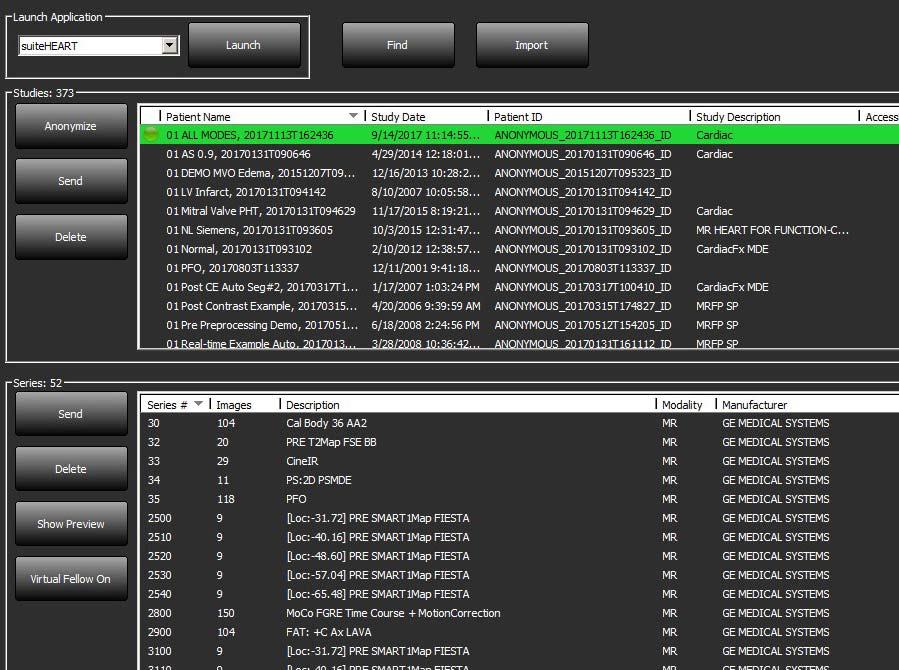Image resolution: width=899 pixels, height=670 pixels.
Task: Select study 01 Normal, 20170131T093102
Action: click(x=519, y=249)
